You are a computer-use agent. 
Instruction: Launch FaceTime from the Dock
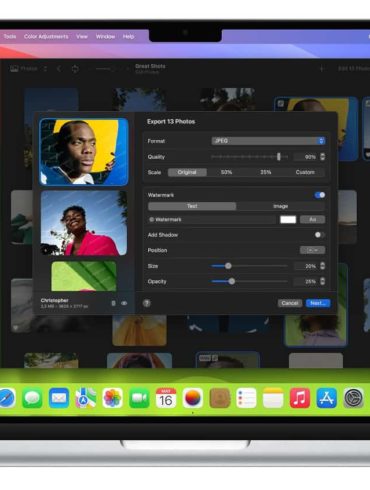pos(139,398)
